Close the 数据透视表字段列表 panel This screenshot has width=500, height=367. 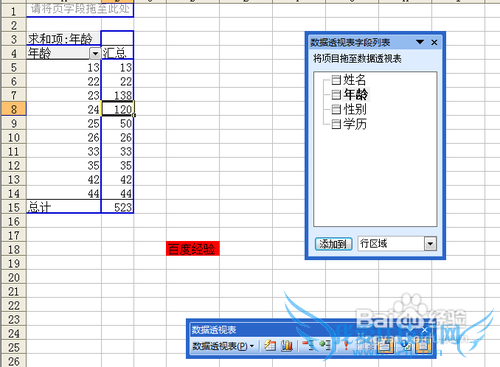coord(434,42)
